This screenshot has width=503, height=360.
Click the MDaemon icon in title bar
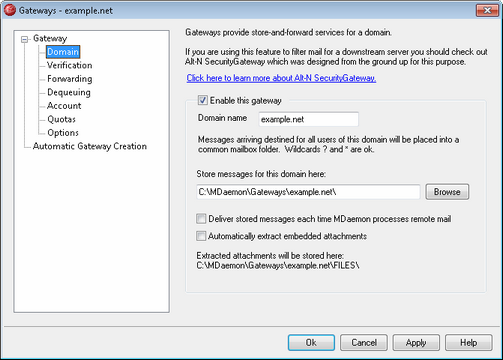point(10,10)
